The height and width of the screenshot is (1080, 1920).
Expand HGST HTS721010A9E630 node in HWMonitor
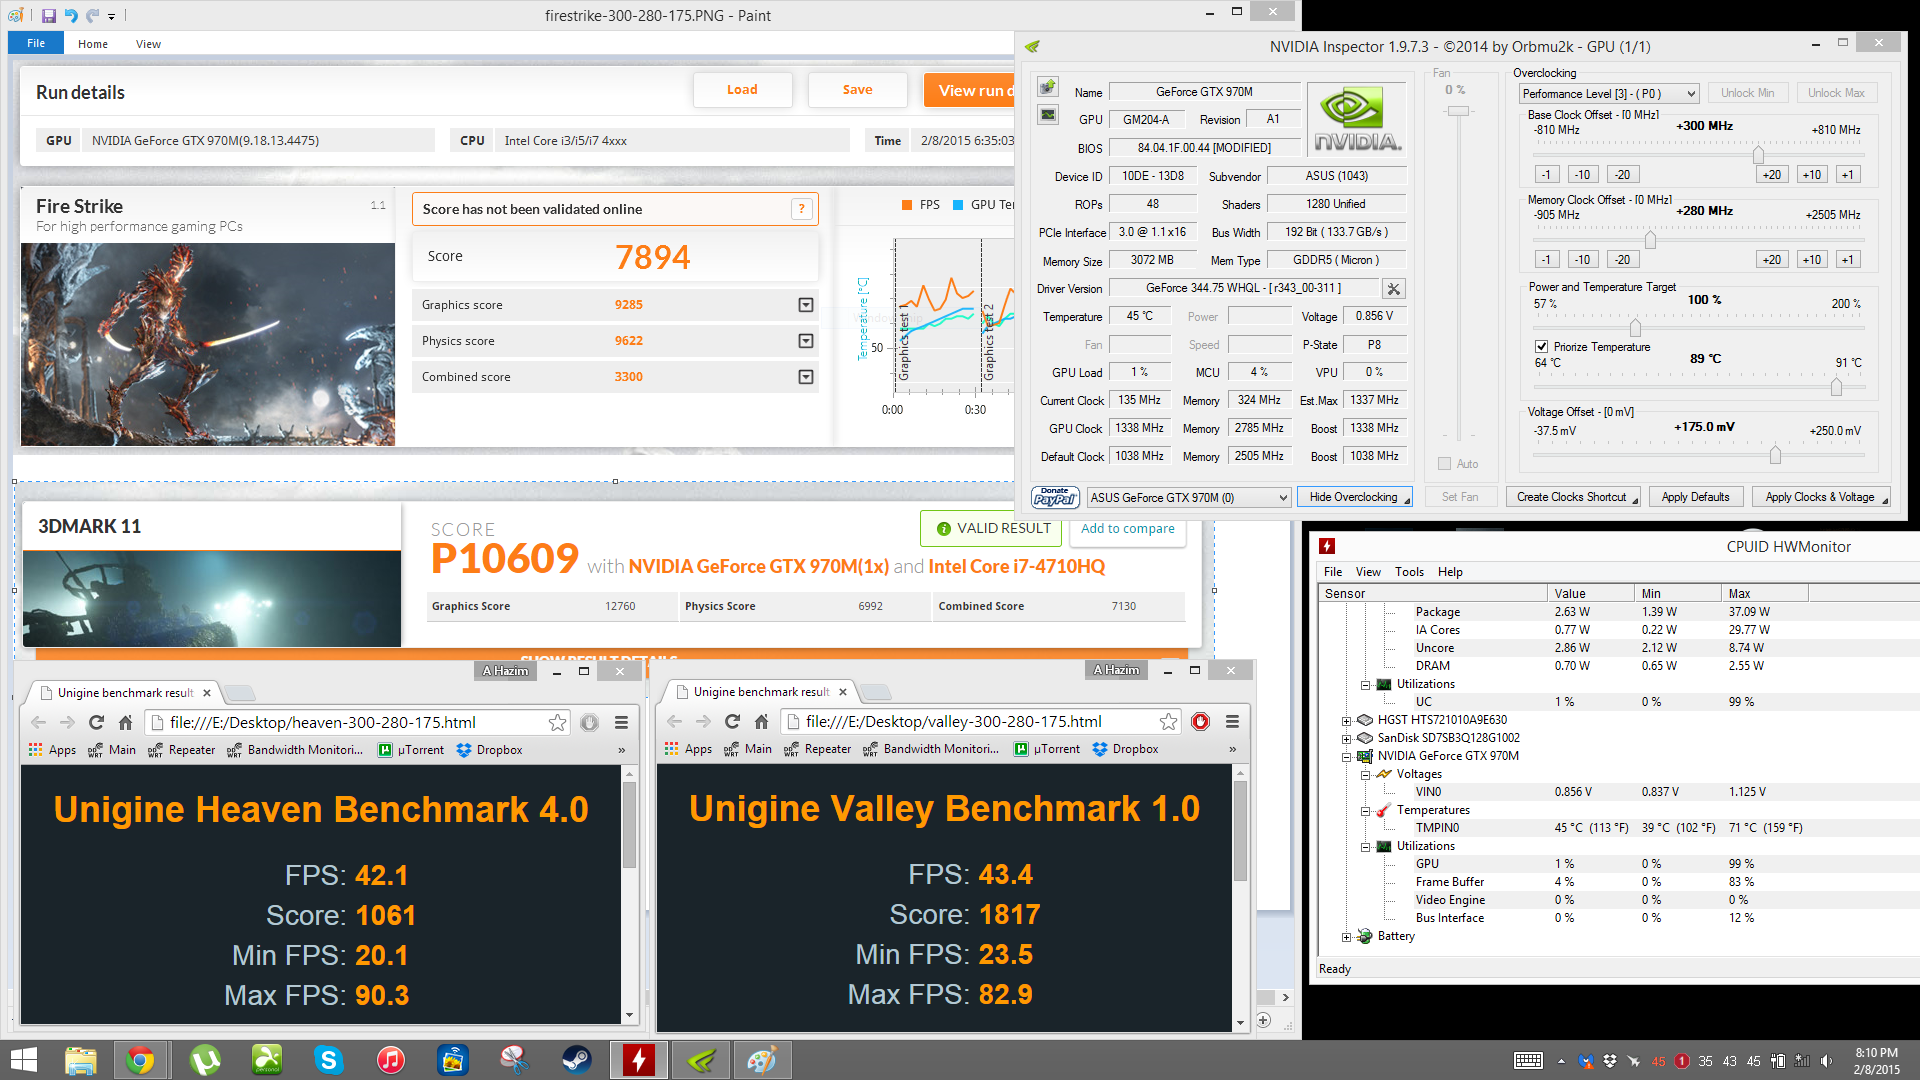pos(1346,721)
